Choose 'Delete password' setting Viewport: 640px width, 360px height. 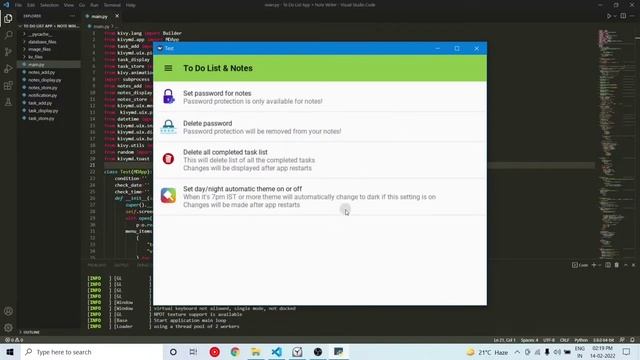[320, 127]
